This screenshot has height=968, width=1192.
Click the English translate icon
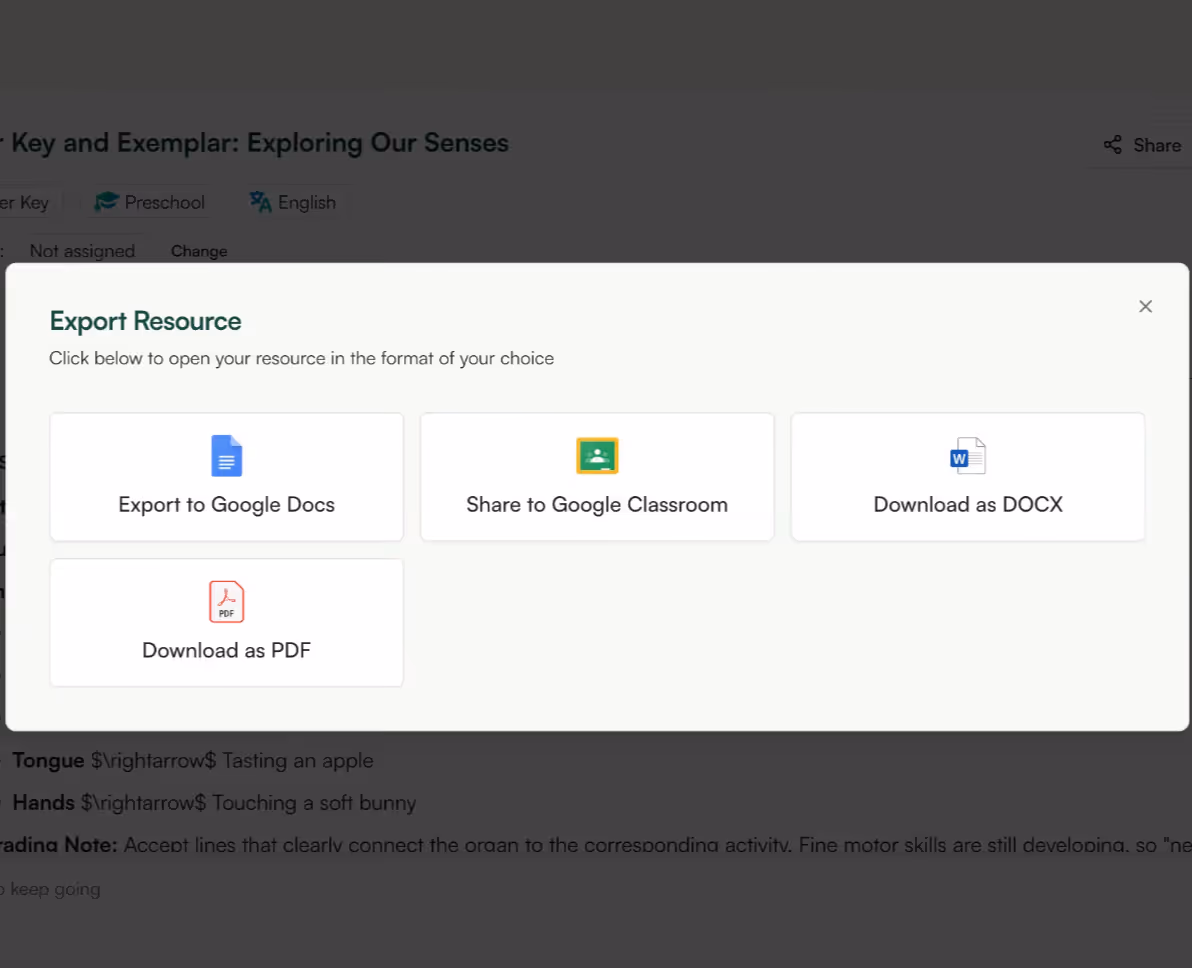pos(261,202)
